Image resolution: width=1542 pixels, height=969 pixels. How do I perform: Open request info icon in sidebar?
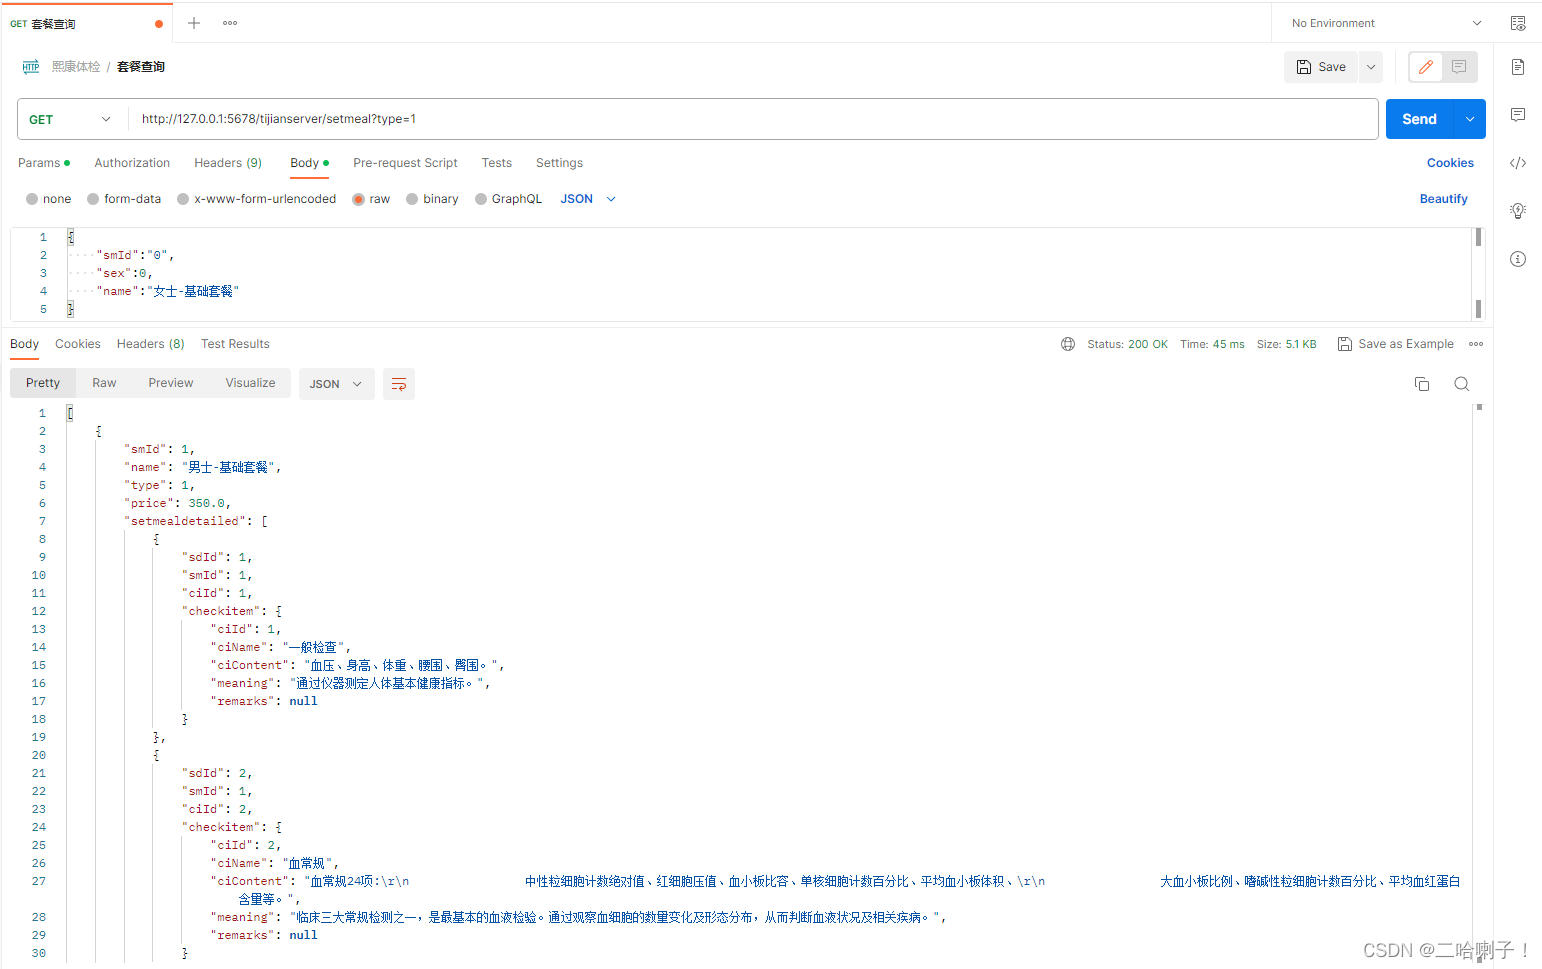tap(1518, 259)
